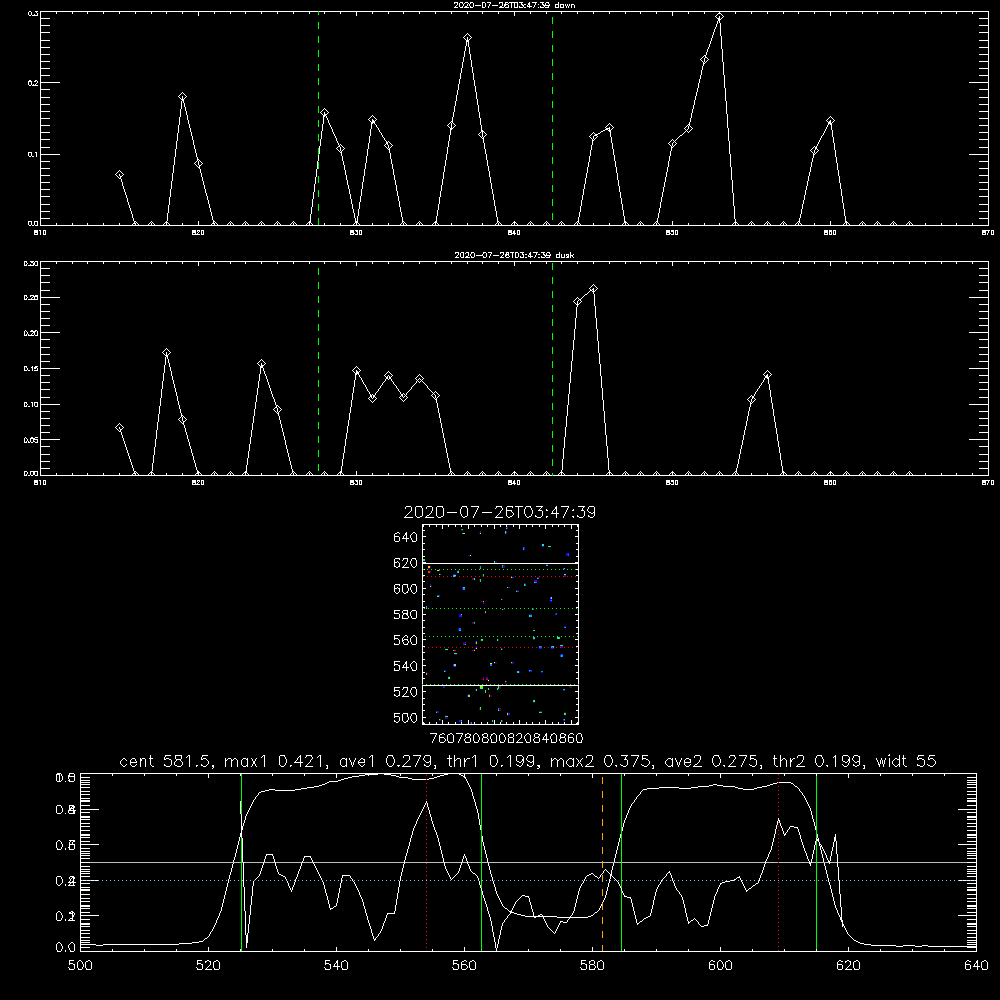1000x1000 pixels.
Task: Select the green vertical line near 563 in bottom plot
Action: pos(482,861)
